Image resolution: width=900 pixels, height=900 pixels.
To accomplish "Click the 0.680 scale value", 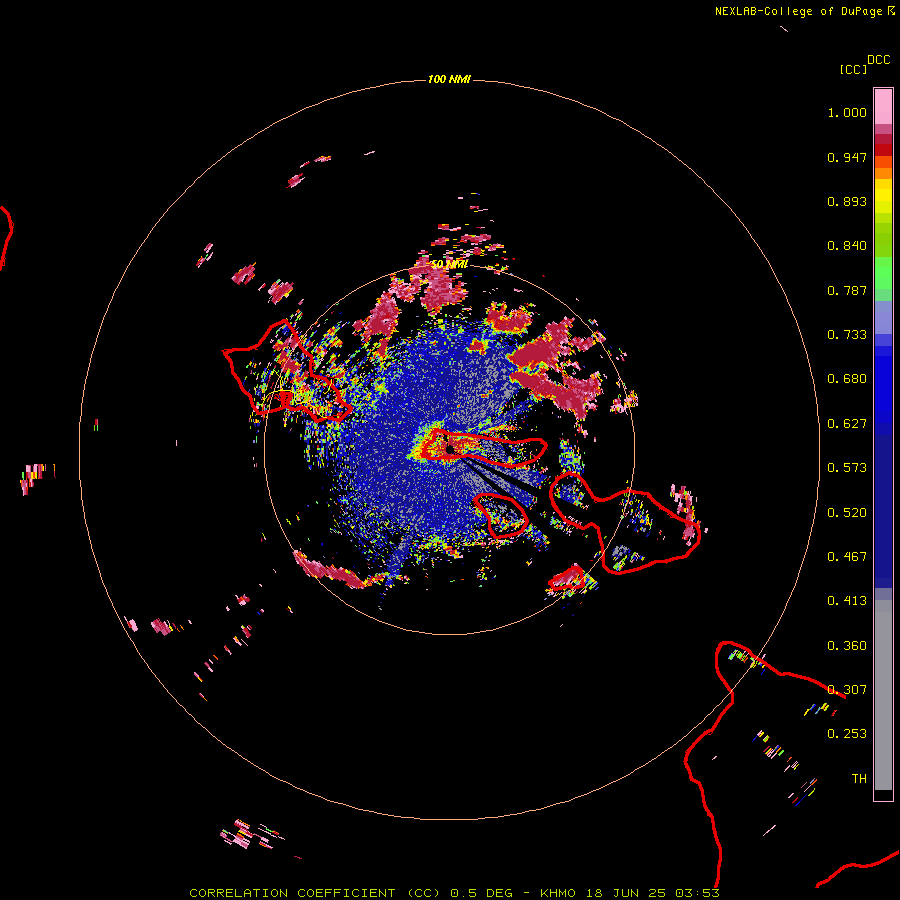I will click(x=847, y=379).
